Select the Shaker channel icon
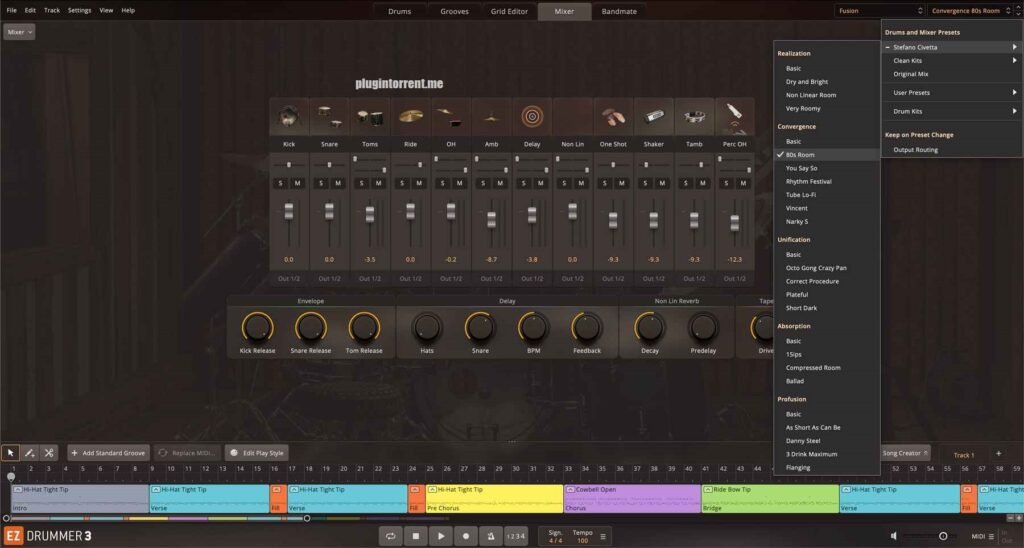Viewport: 1024px width, 548px height. pos(653,117)
